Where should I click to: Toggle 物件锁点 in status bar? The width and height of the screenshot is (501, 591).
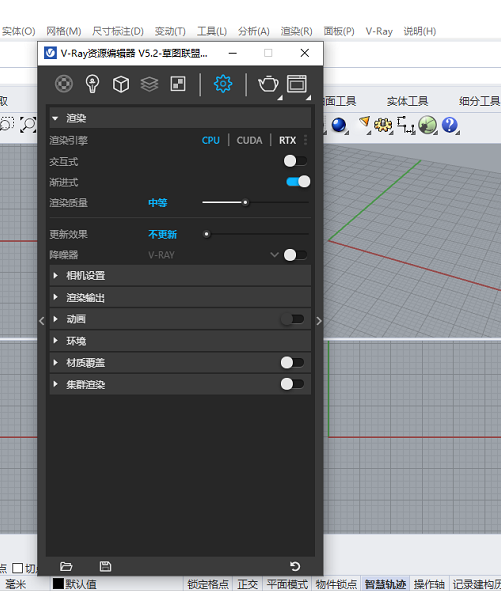tap(336, 584)
